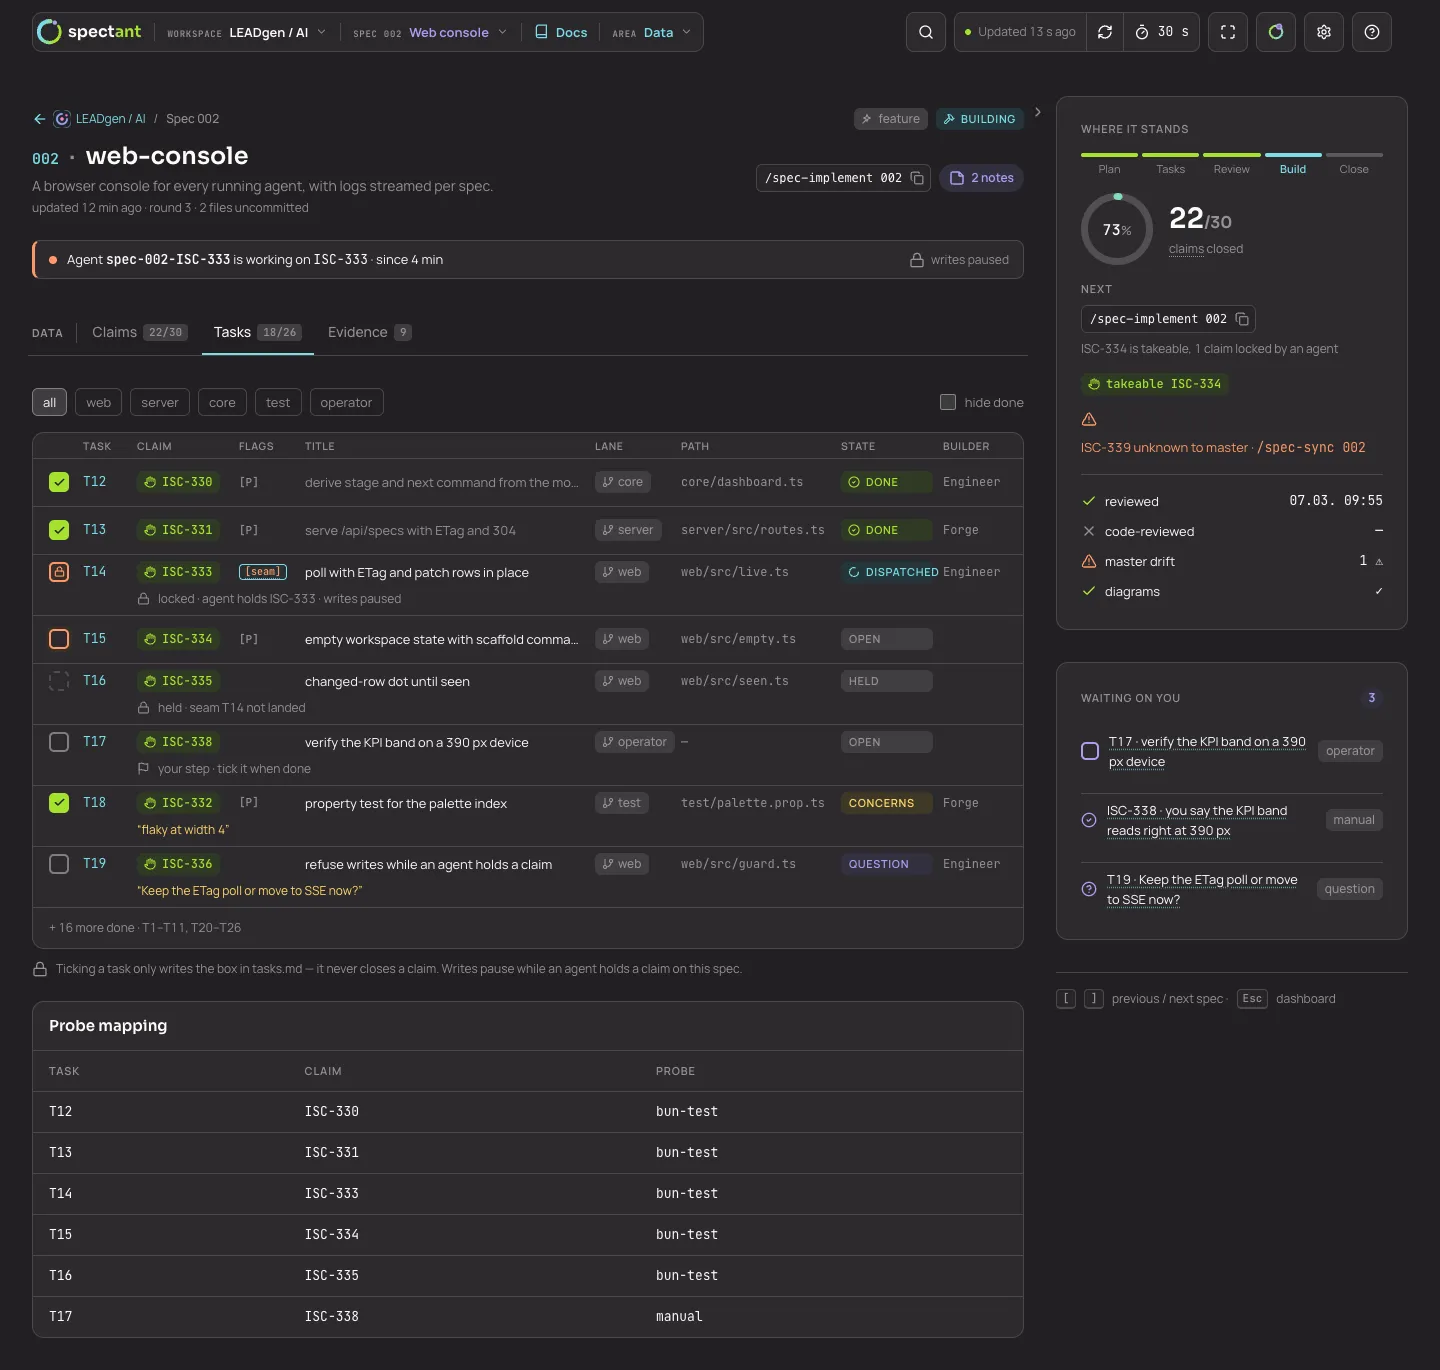Viewport: 1440px width, 1370px height.
Task: Open the 30 s refresh timer
Action: point(1162,32)
